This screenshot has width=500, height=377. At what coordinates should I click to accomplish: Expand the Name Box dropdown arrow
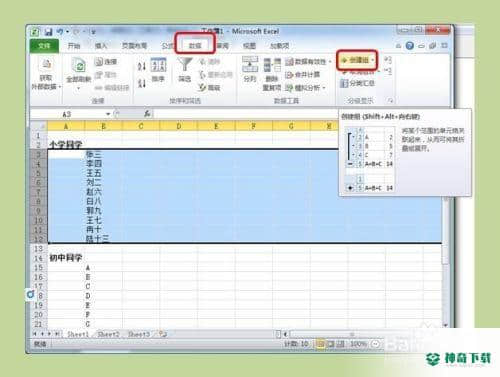108,114
